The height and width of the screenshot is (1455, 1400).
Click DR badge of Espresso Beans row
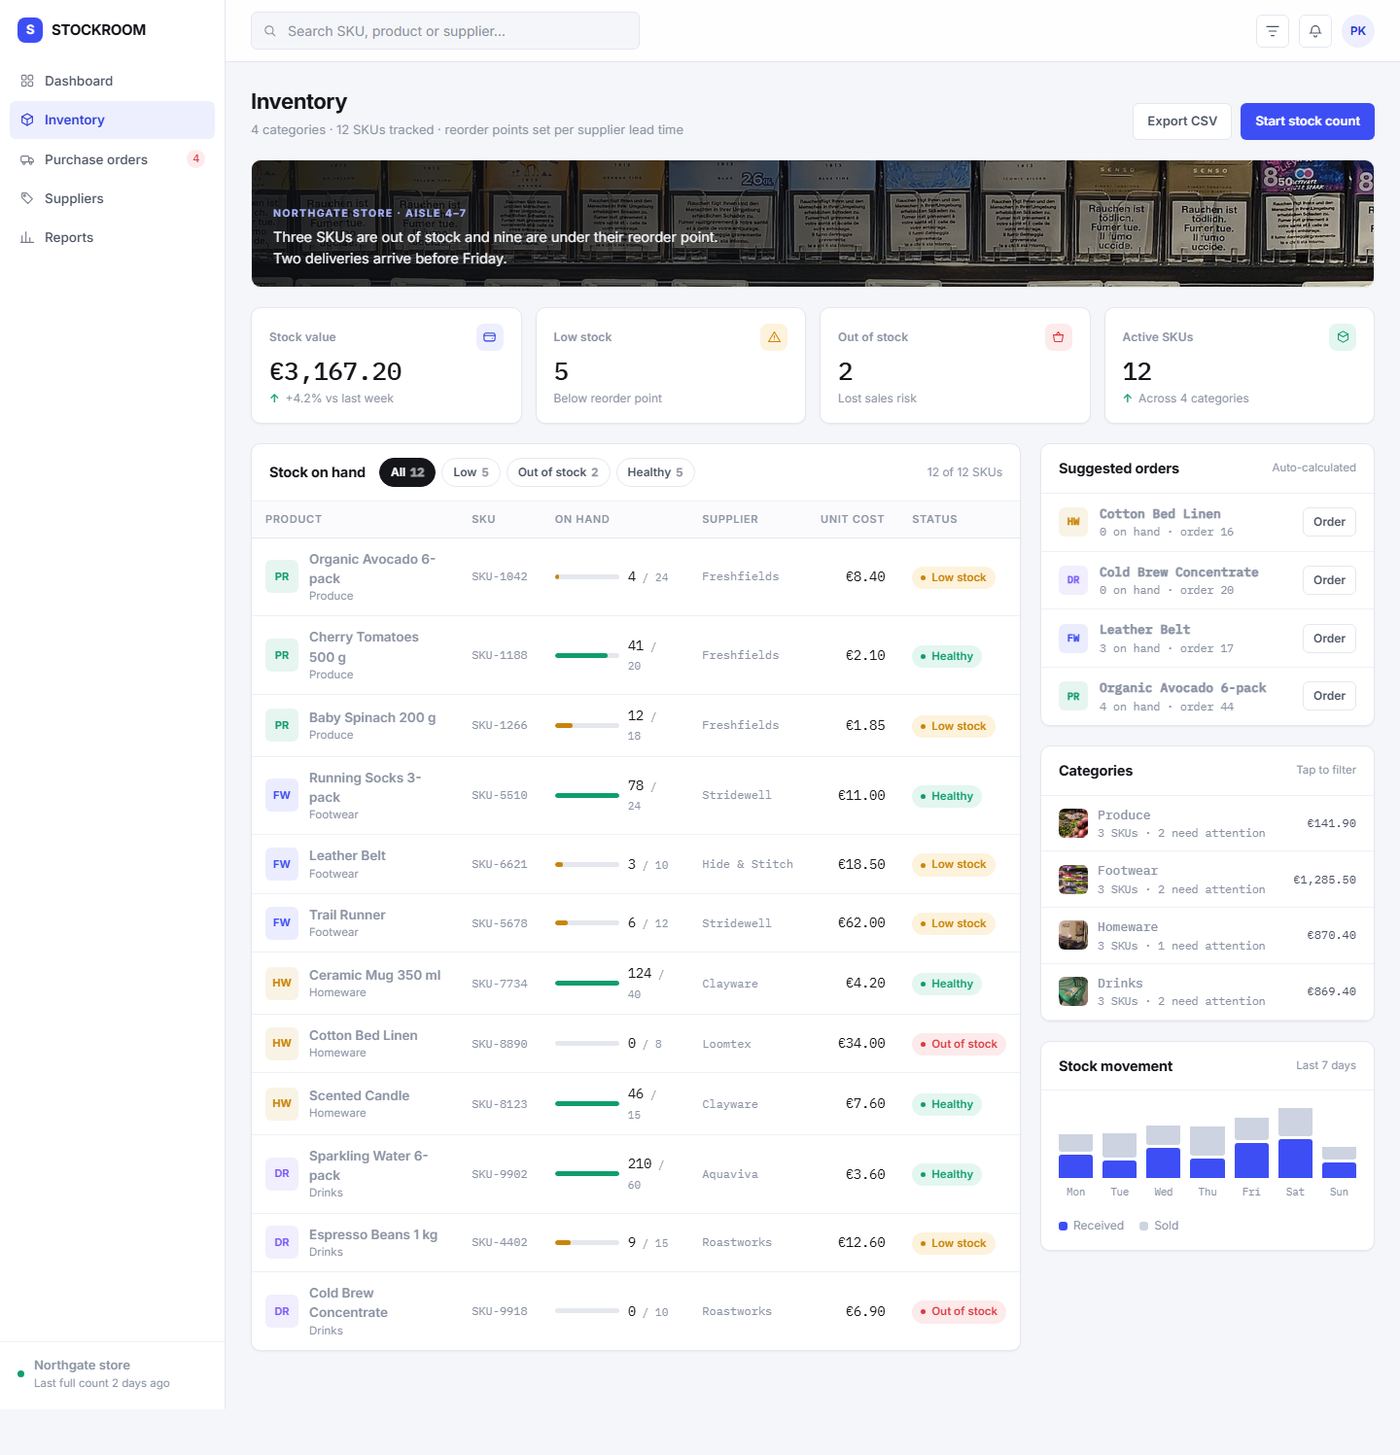tap(282, 1243)
